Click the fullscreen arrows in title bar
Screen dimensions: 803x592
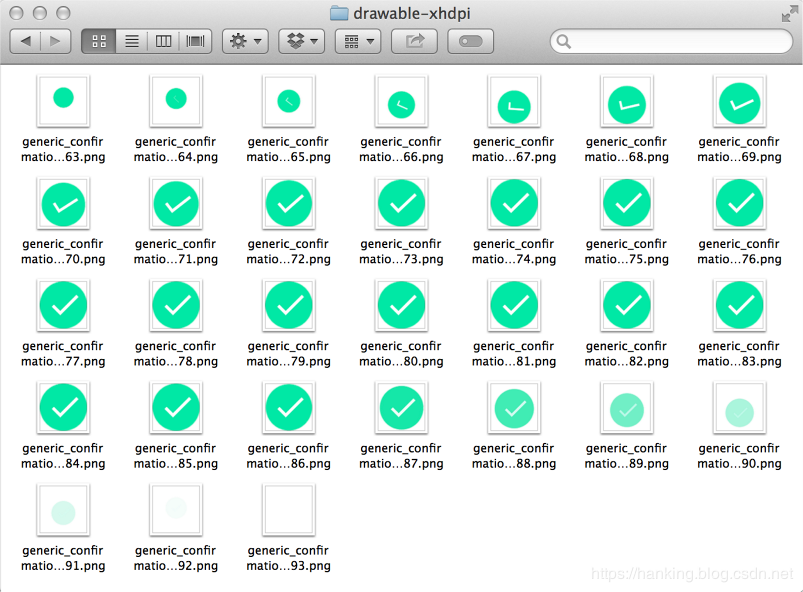789,14
